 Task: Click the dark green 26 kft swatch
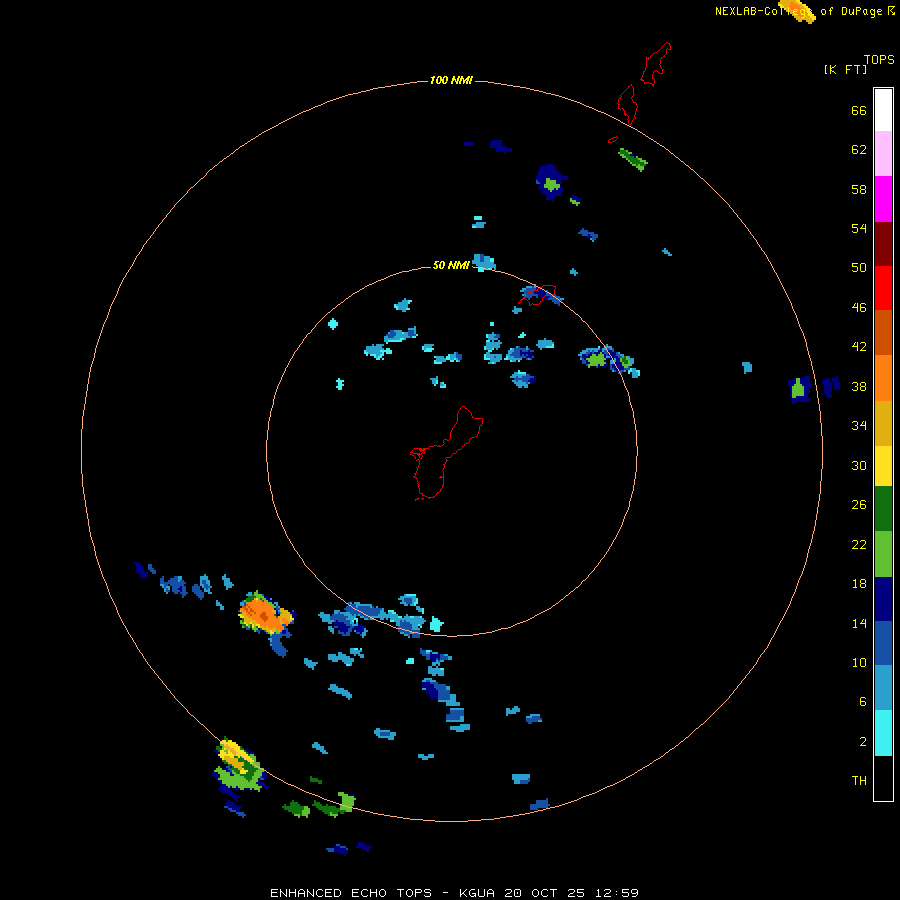pyautogui.click(x=883, y=509)
